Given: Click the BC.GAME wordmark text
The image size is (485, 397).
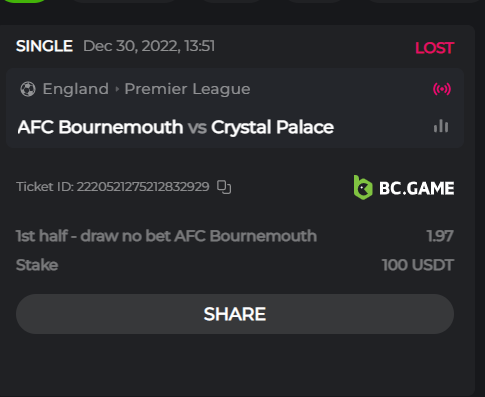Looking at the screenshot, I should [x=417, y=188].
